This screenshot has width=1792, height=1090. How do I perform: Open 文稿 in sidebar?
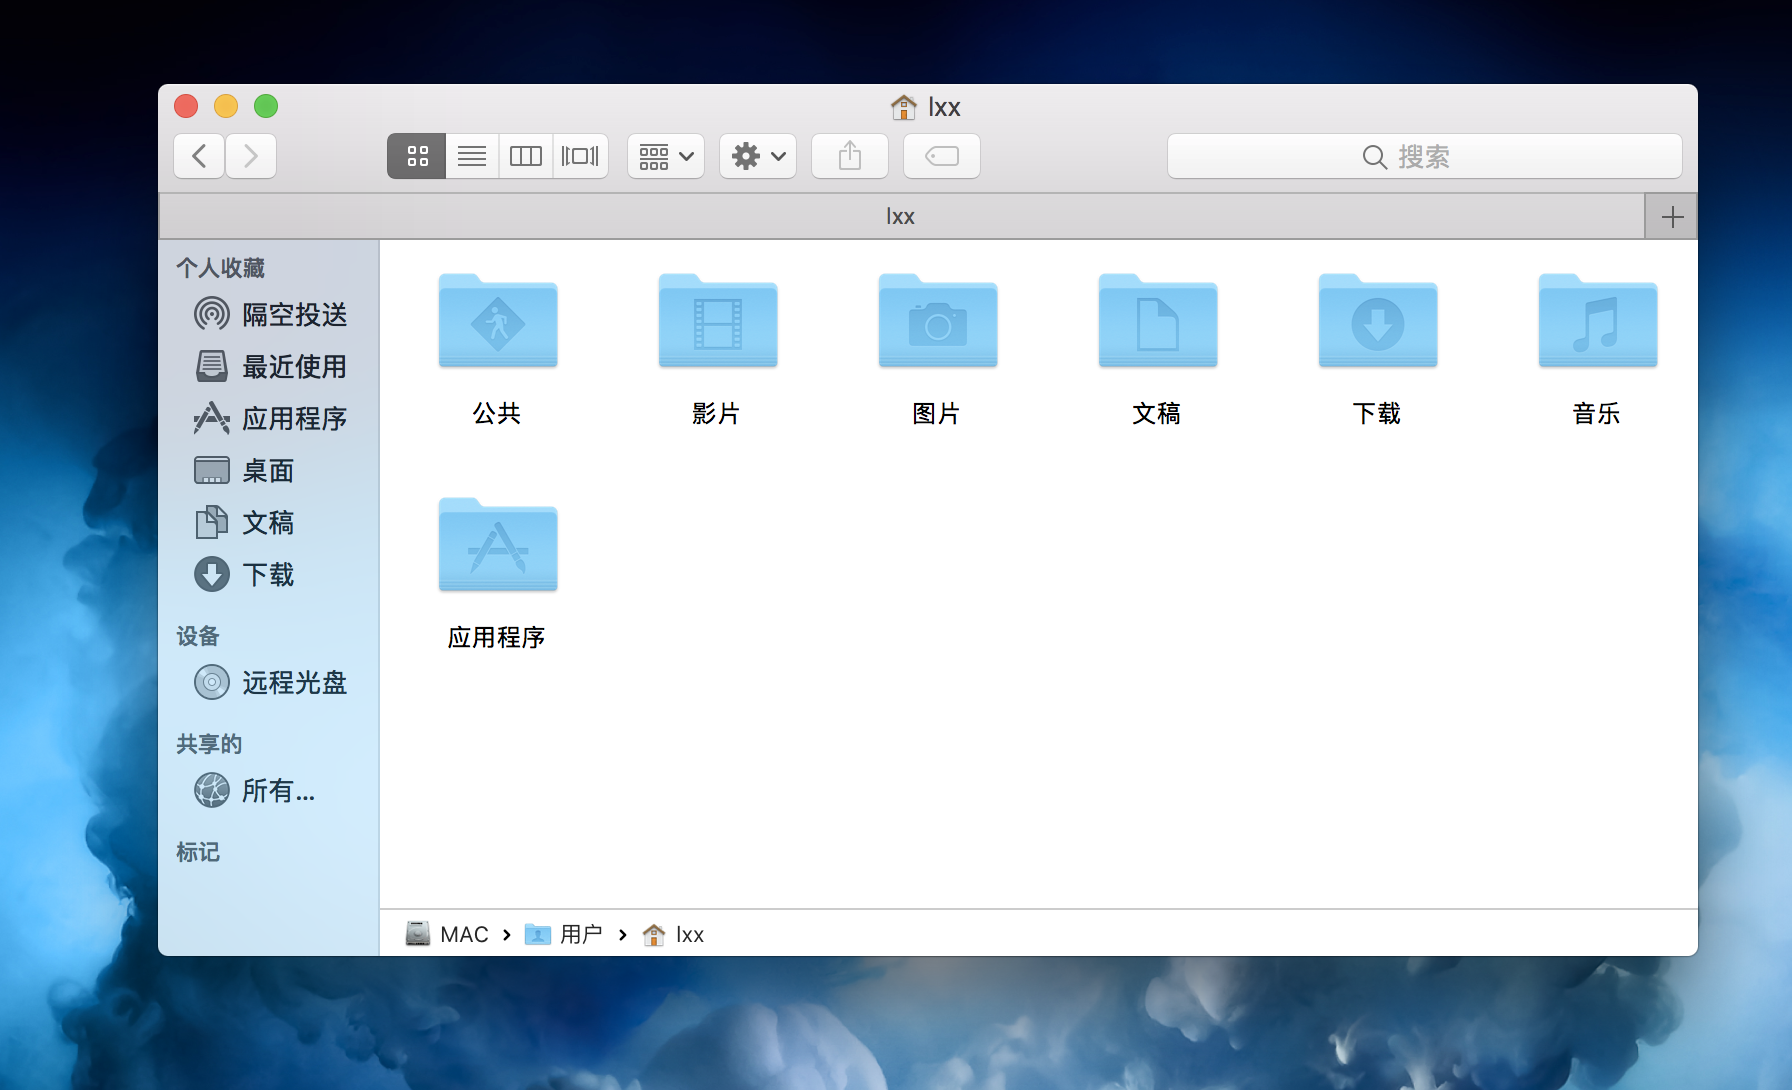[270, 523]
